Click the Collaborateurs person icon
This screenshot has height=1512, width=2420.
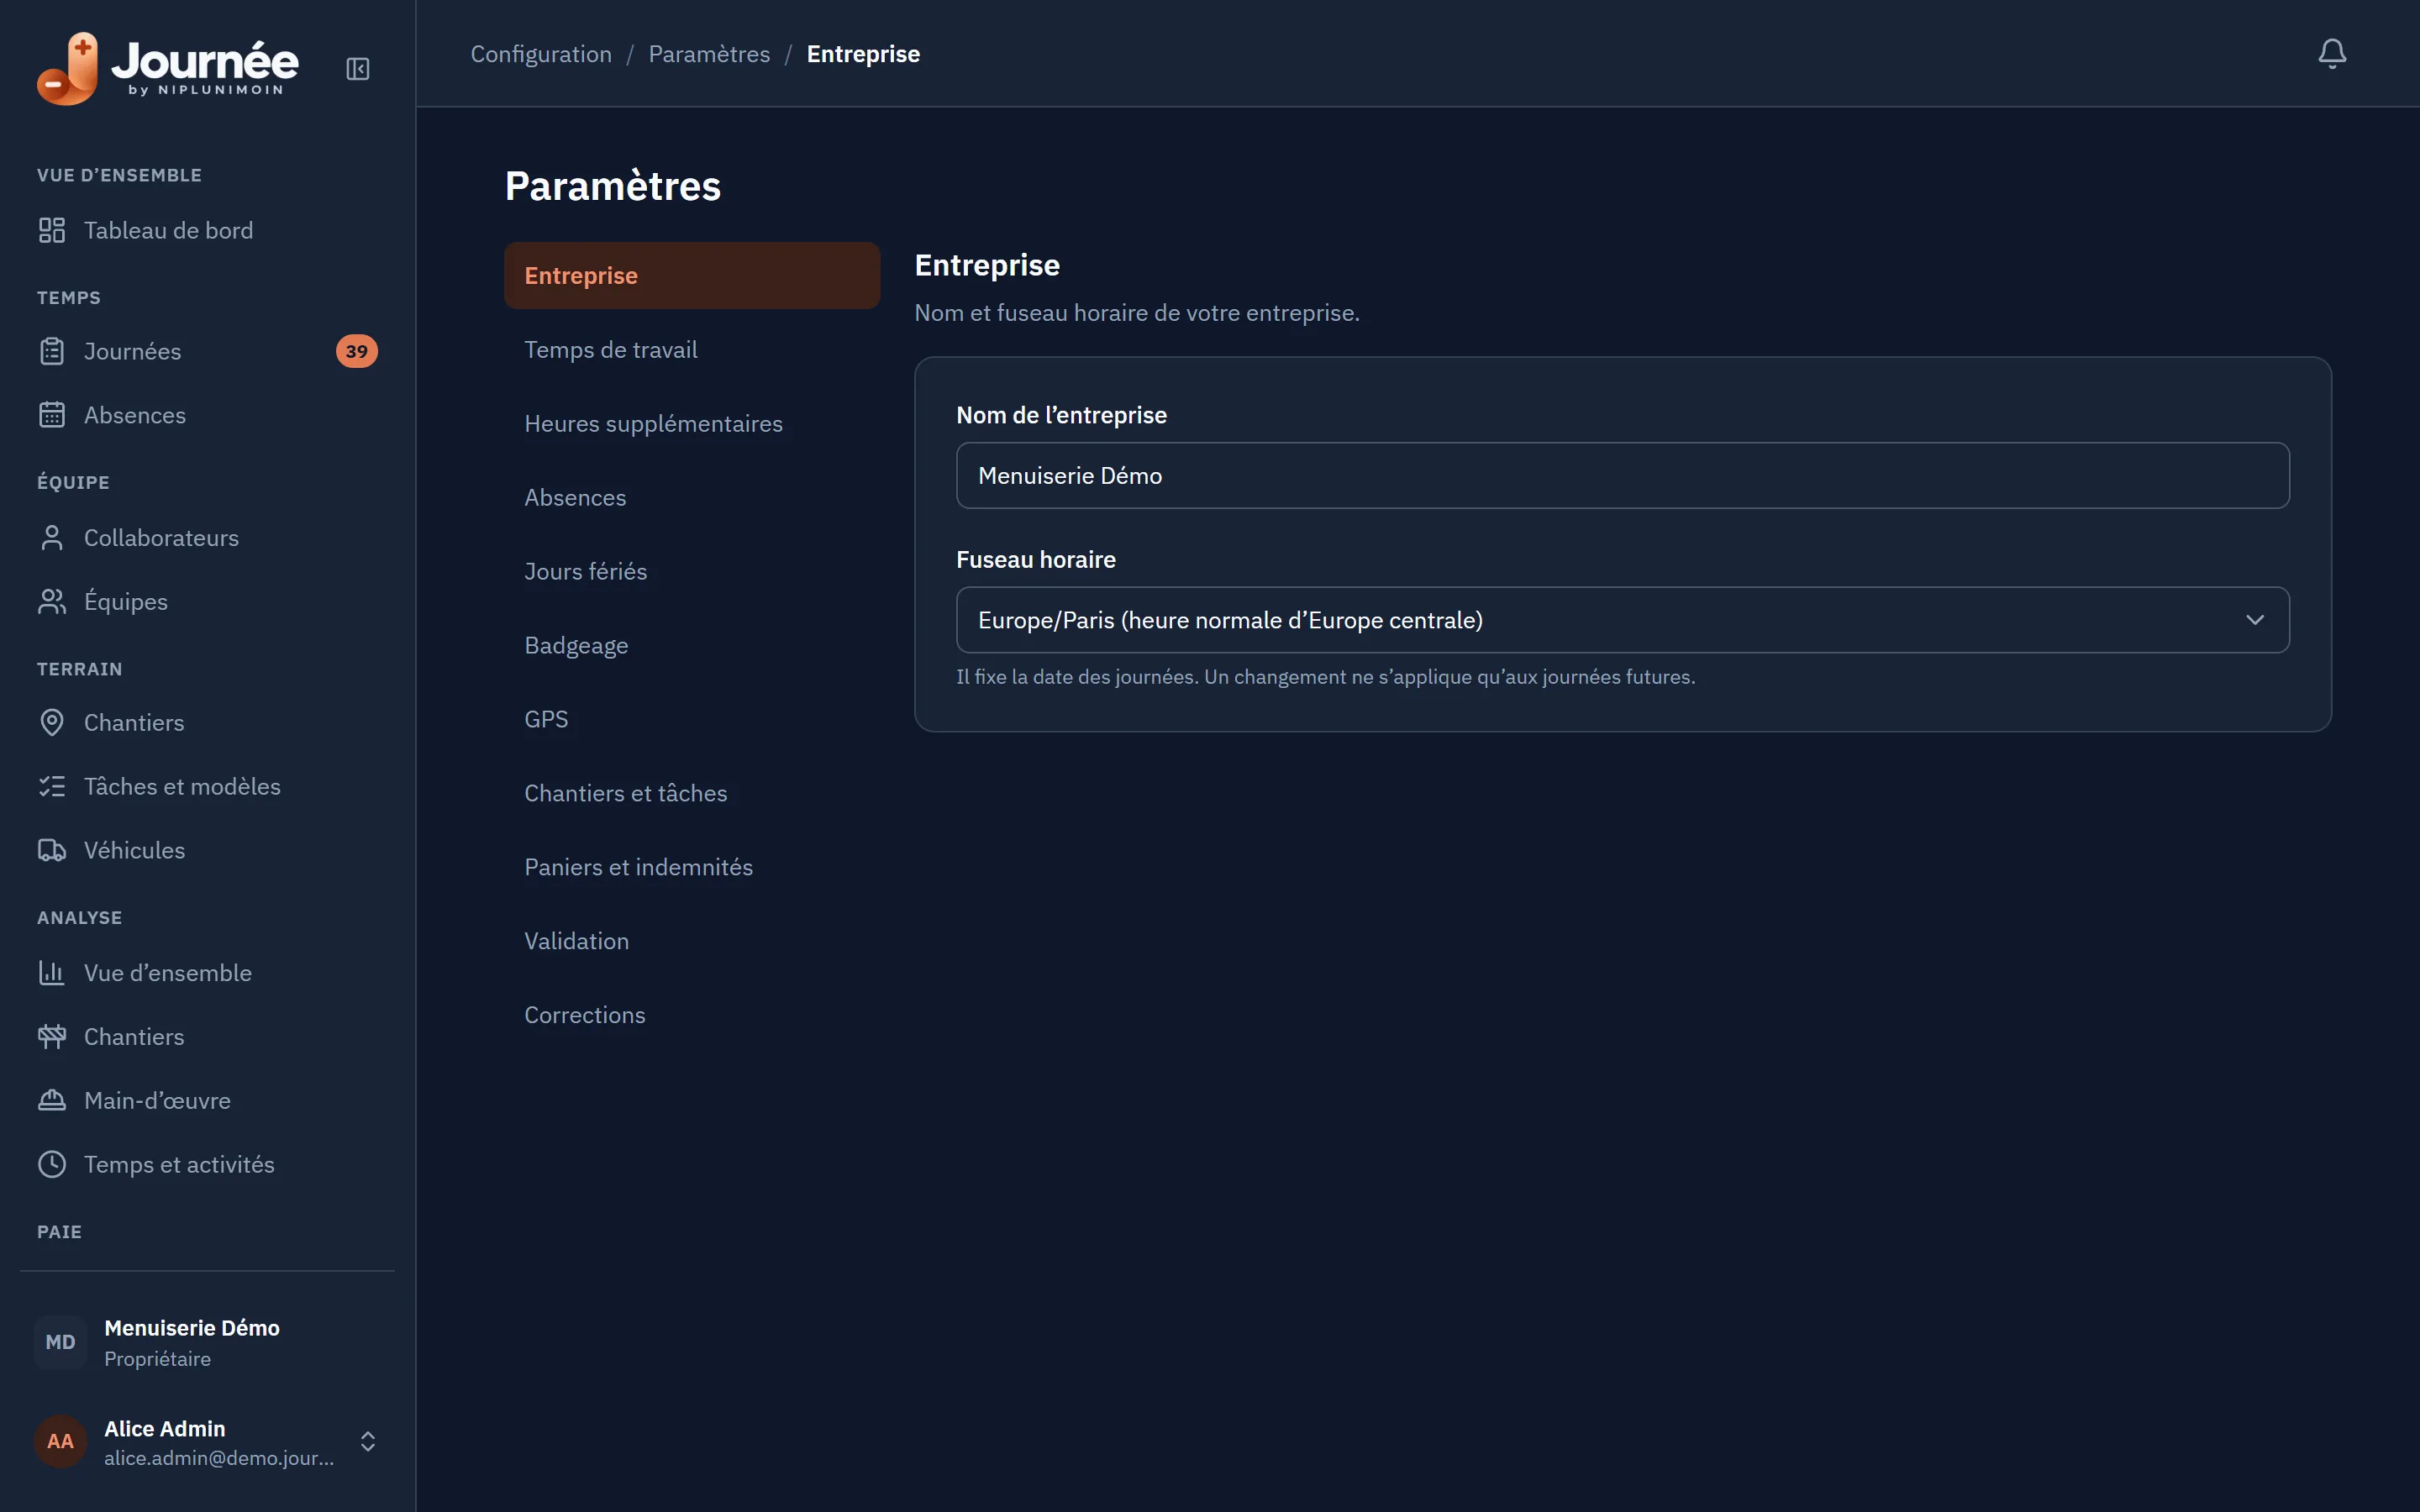pyautogui.click(x=52, y=538)
